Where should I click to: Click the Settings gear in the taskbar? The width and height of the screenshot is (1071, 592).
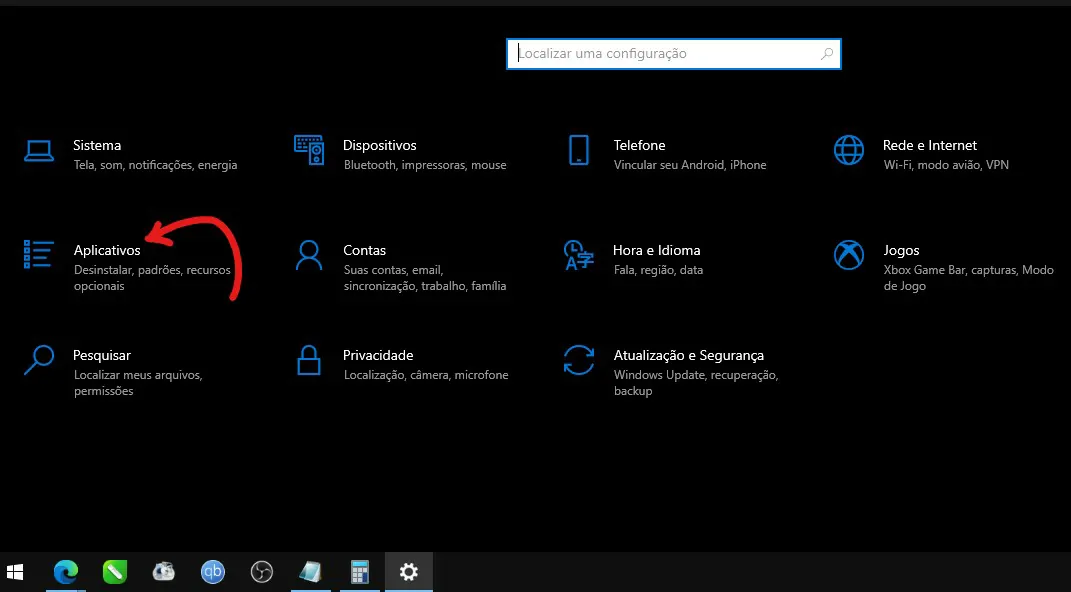[x=408, y=572]
